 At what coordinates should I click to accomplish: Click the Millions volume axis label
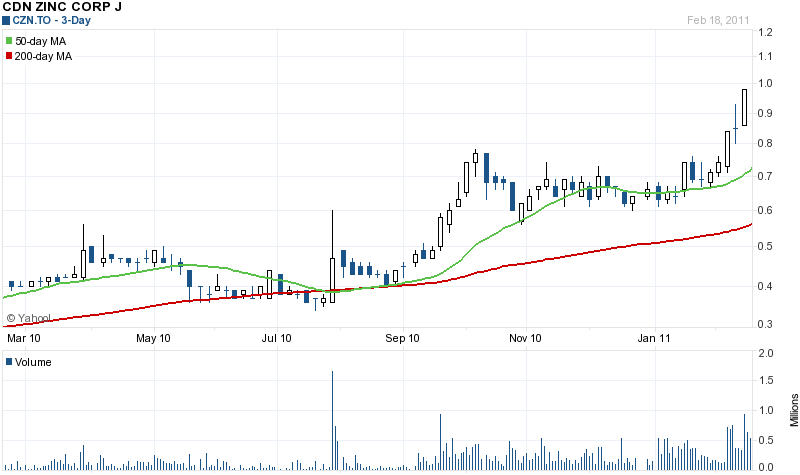(x=794, y=410)
